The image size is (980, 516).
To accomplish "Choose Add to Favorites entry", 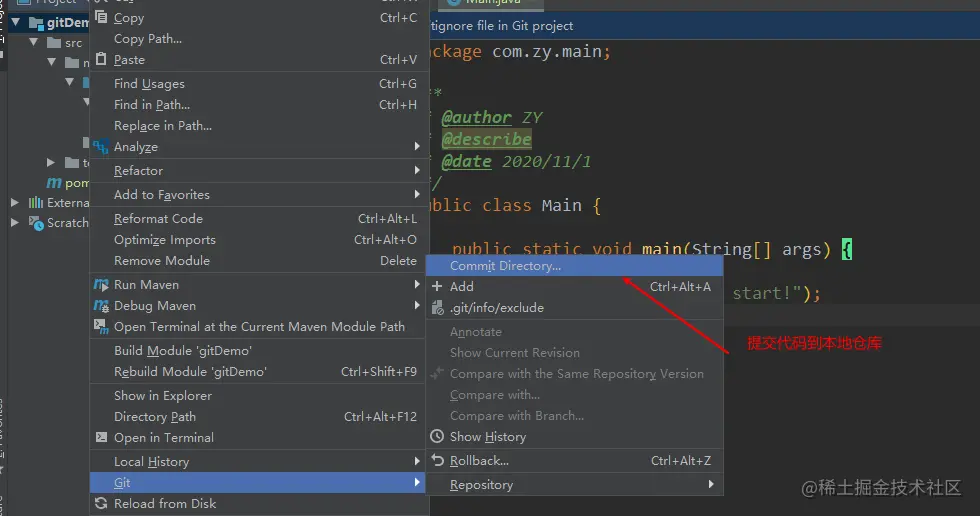I will pyautogui.click(x=258, y=194).
